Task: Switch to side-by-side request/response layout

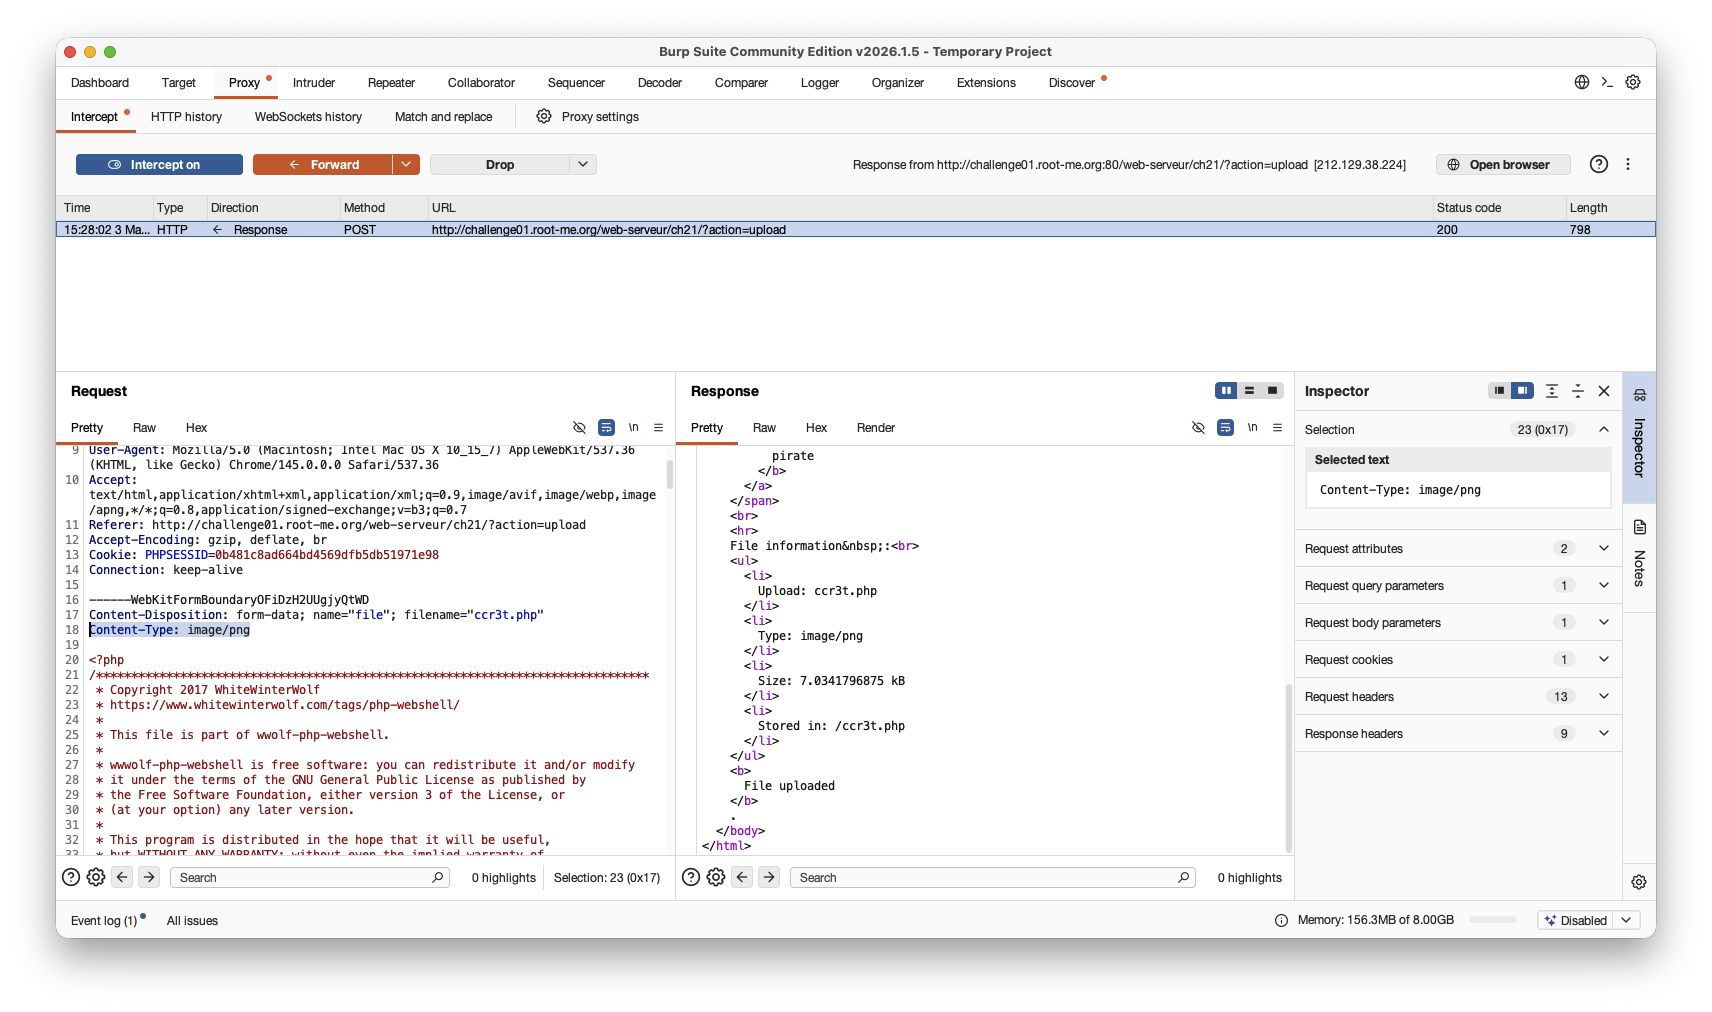Action: coord(1226,390)
